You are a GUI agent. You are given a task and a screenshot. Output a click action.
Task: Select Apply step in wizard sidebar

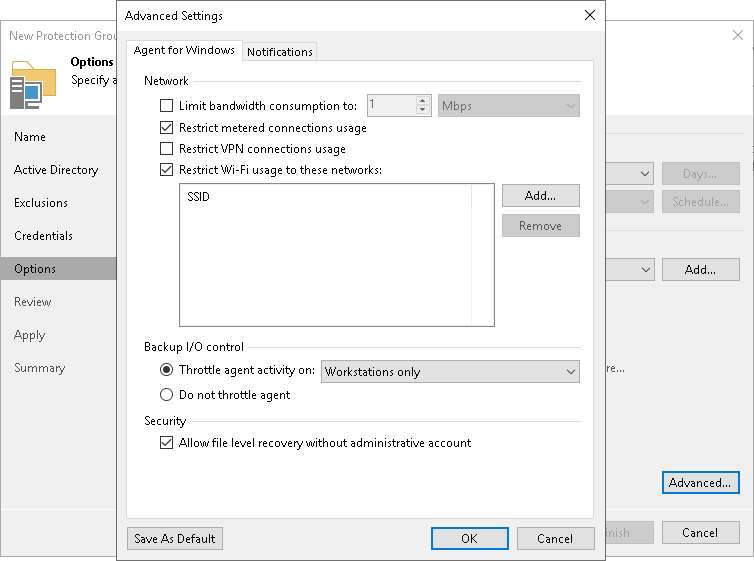coord(30,335)
